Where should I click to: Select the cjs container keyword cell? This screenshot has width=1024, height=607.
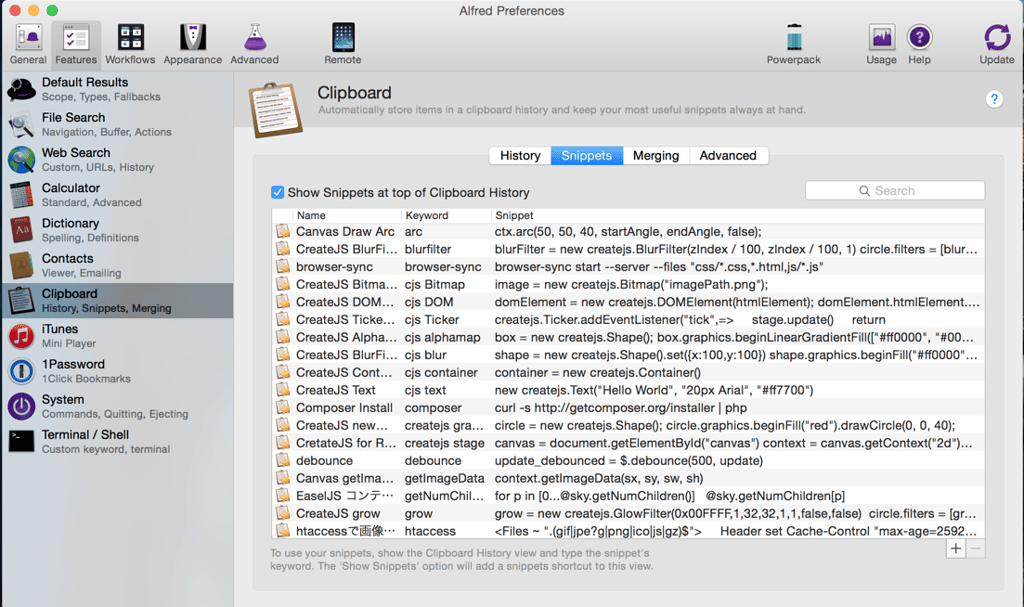(x=441, y=372)
